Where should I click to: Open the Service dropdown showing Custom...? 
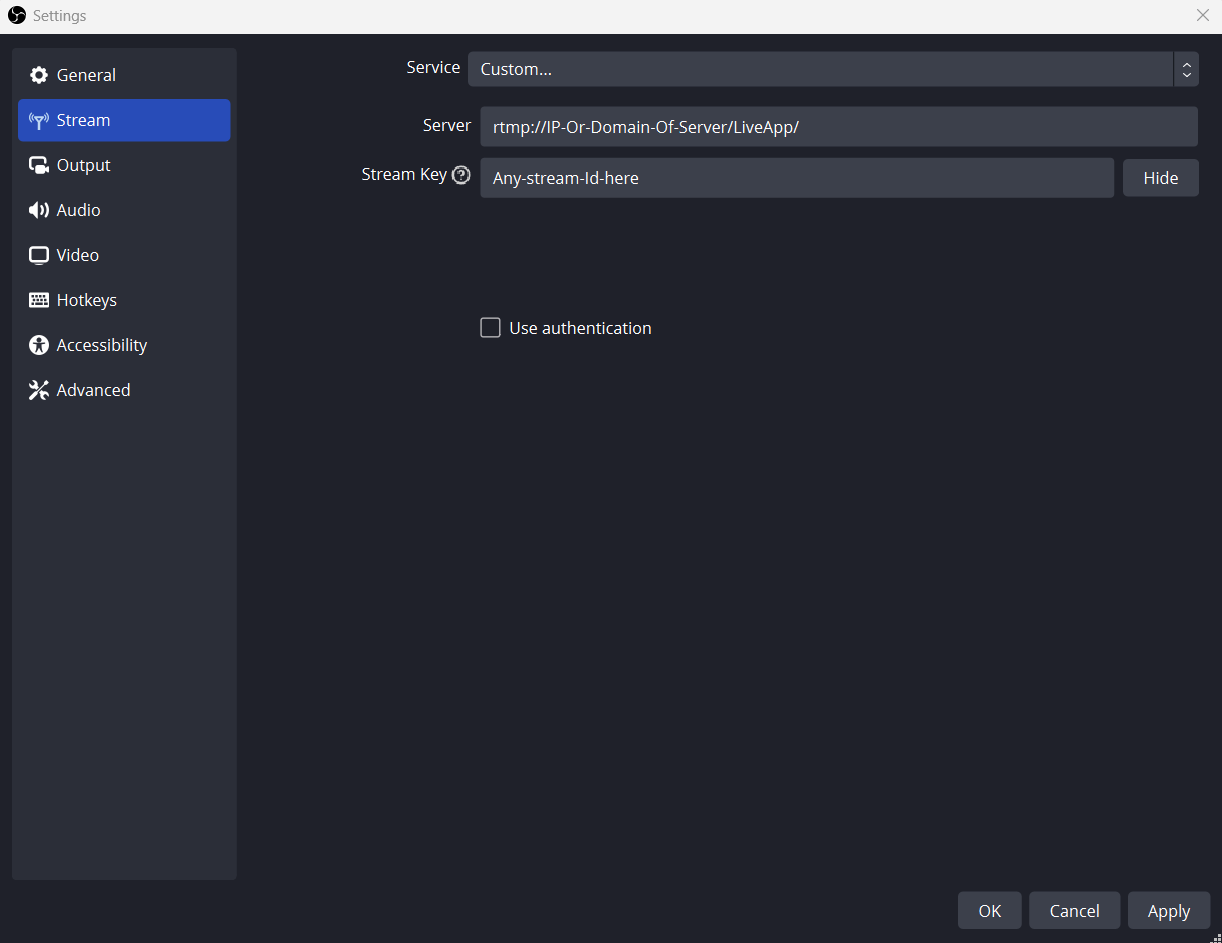833,69
